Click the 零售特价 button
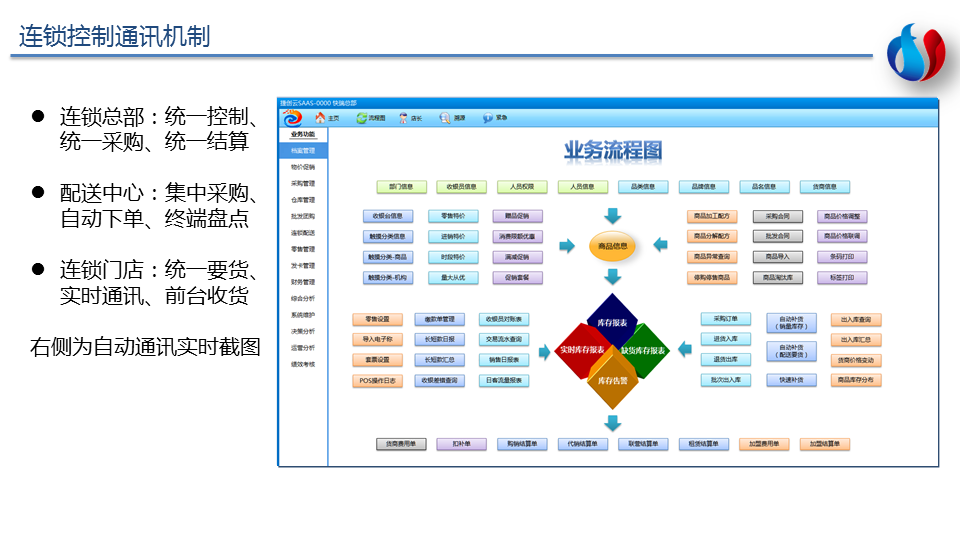This screenshot has width=960, height=540. click(452, 216)
